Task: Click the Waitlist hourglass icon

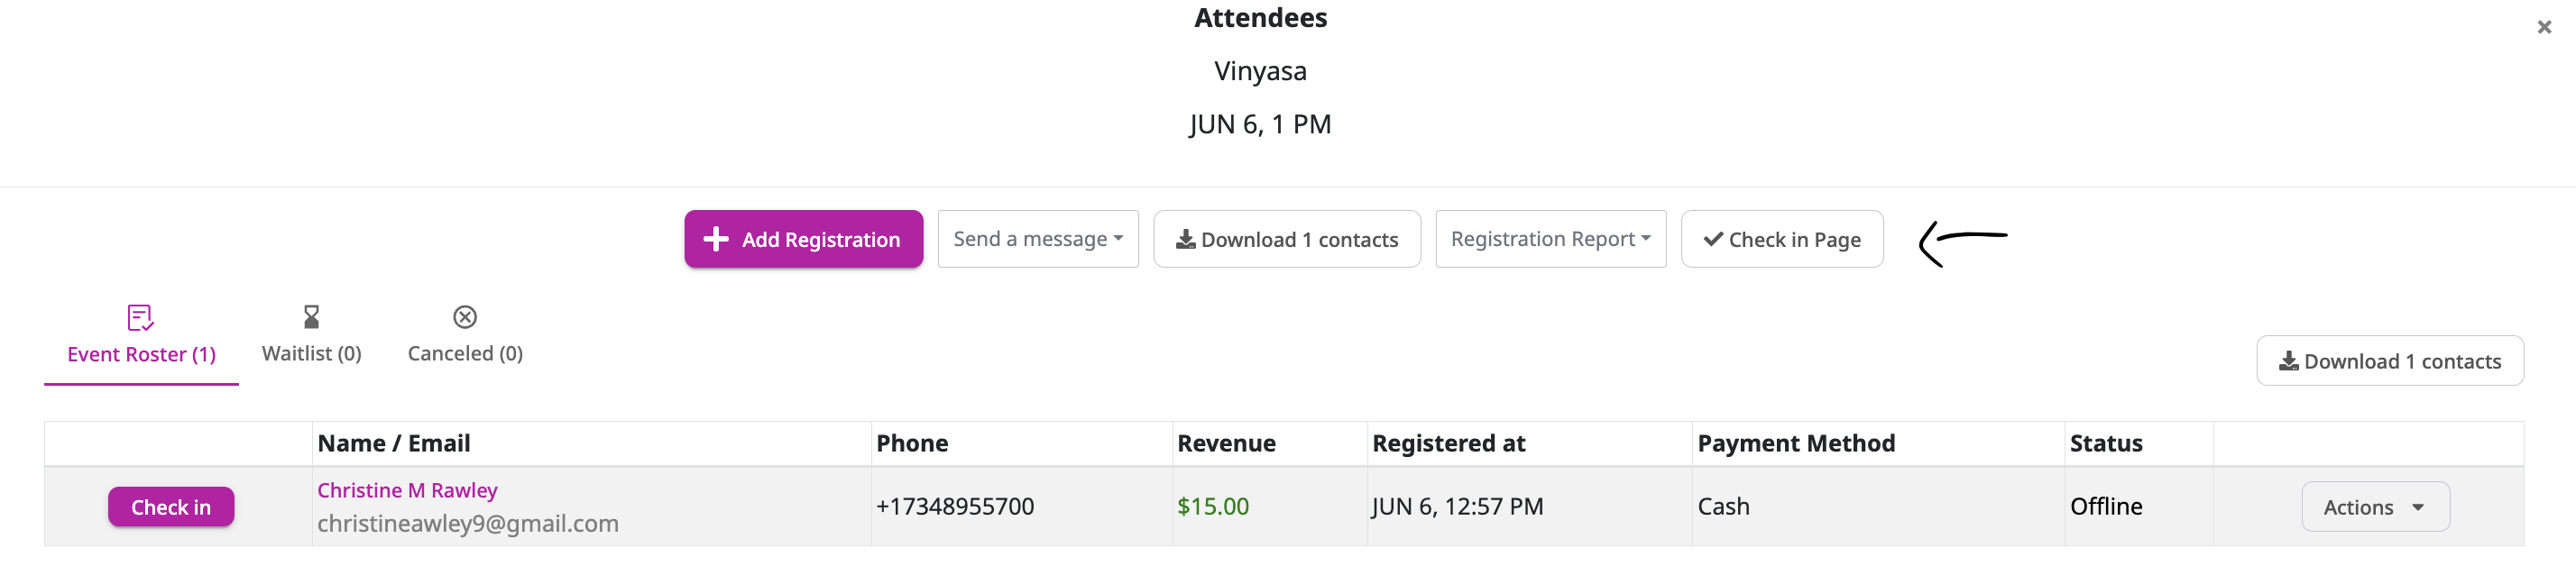Action: (312, 317)
